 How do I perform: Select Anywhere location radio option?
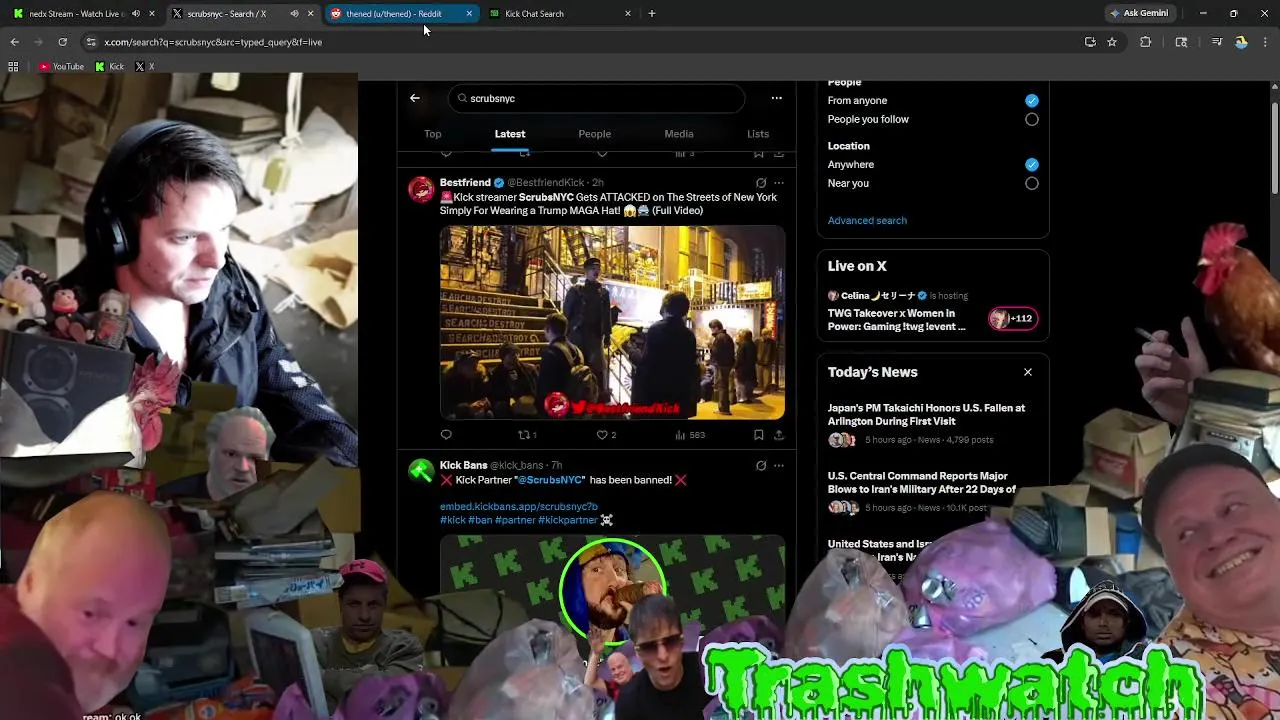coord(1031,164)
